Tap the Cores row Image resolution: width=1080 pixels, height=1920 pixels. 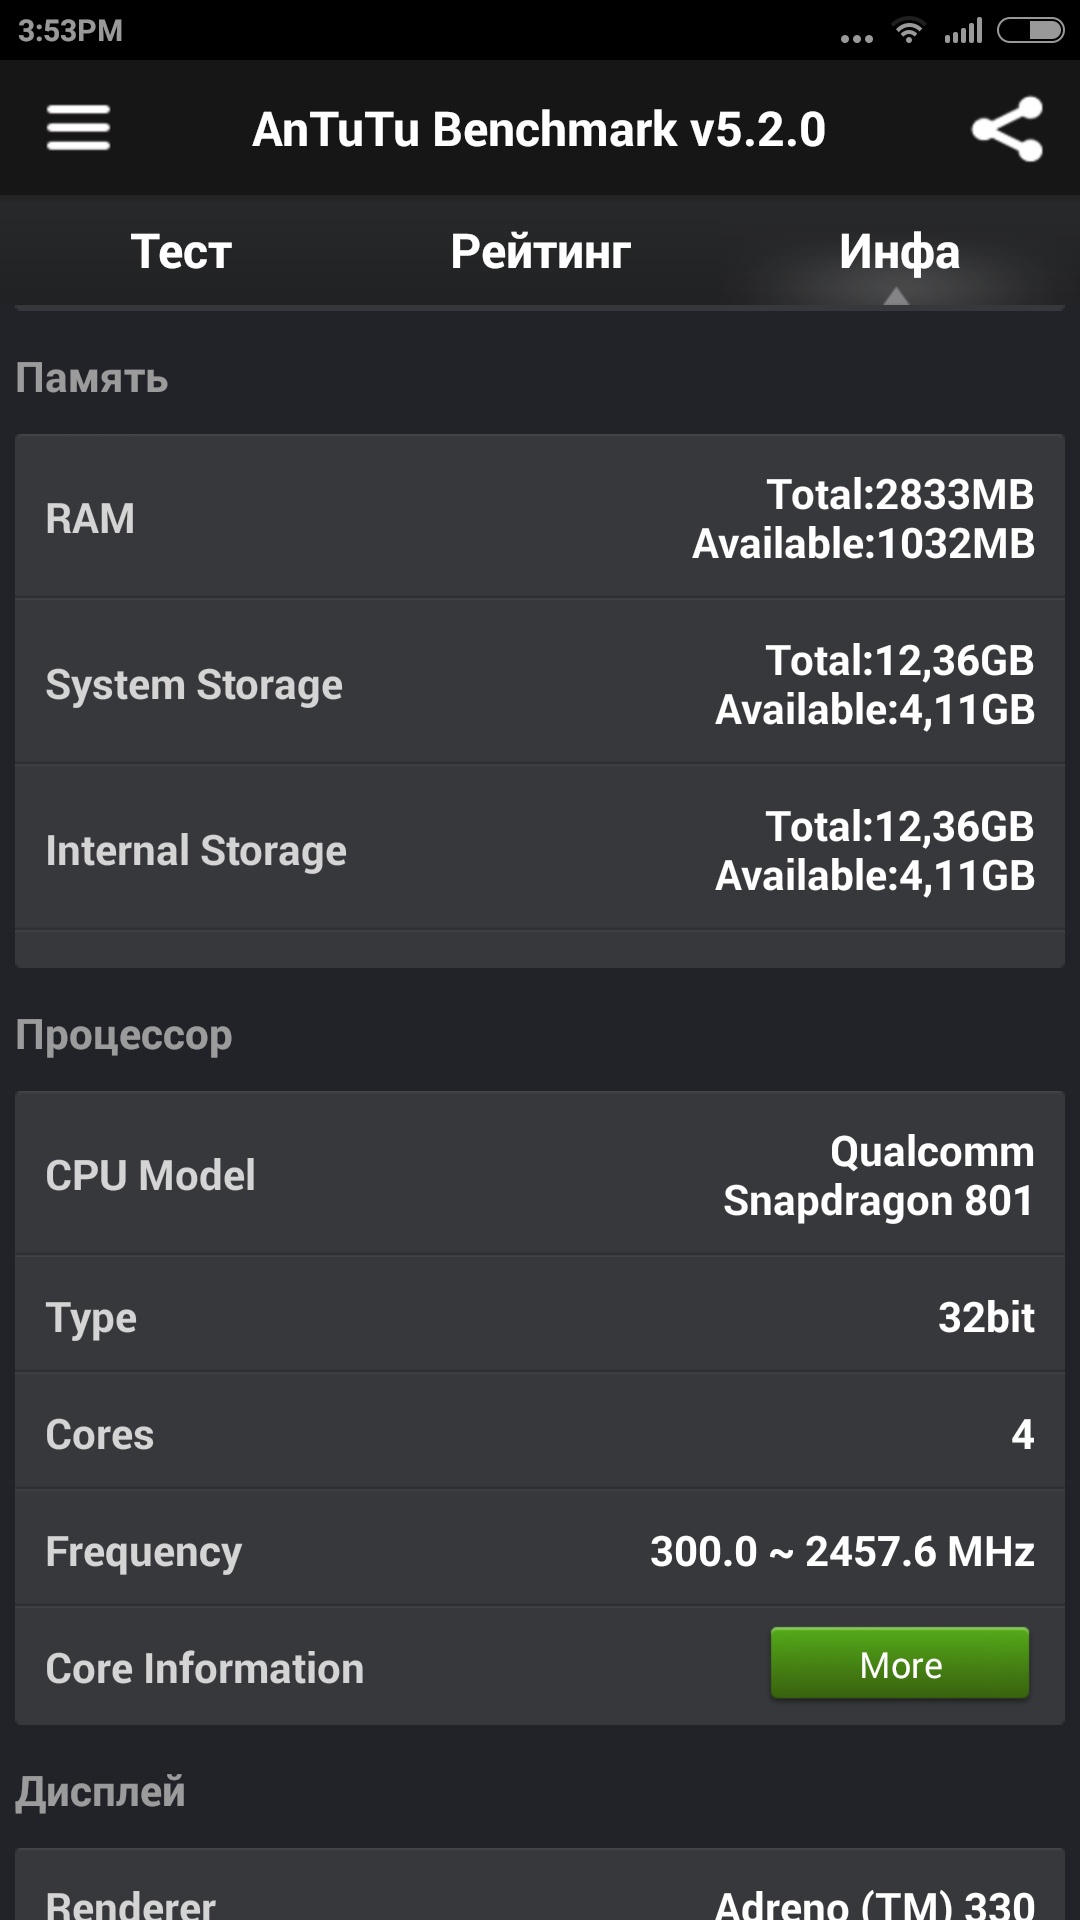click(540, 1433)
